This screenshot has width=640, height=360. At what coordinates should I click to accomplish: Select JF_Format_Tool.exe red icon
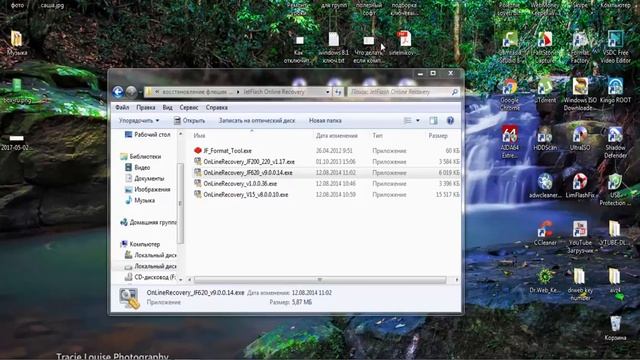(198, 151)
